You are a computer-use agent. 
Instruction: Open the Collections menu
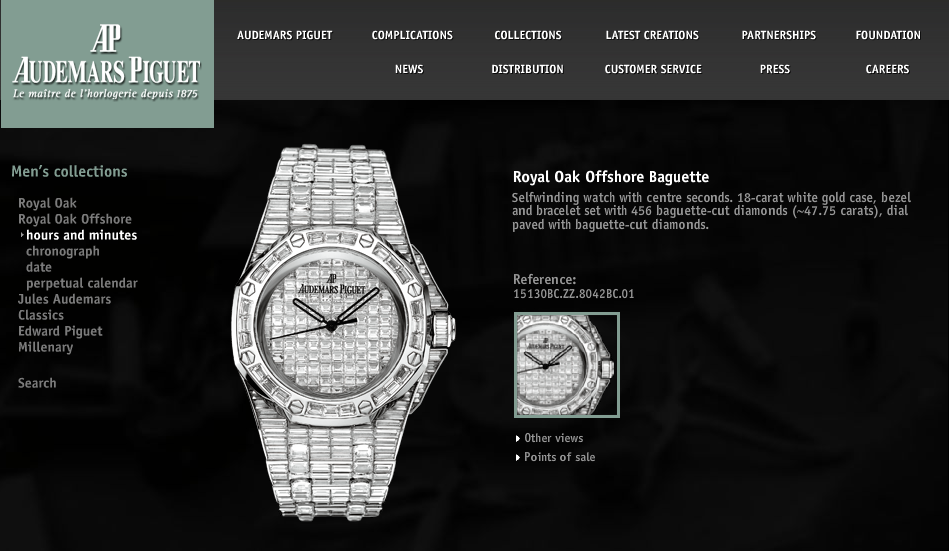528,35
